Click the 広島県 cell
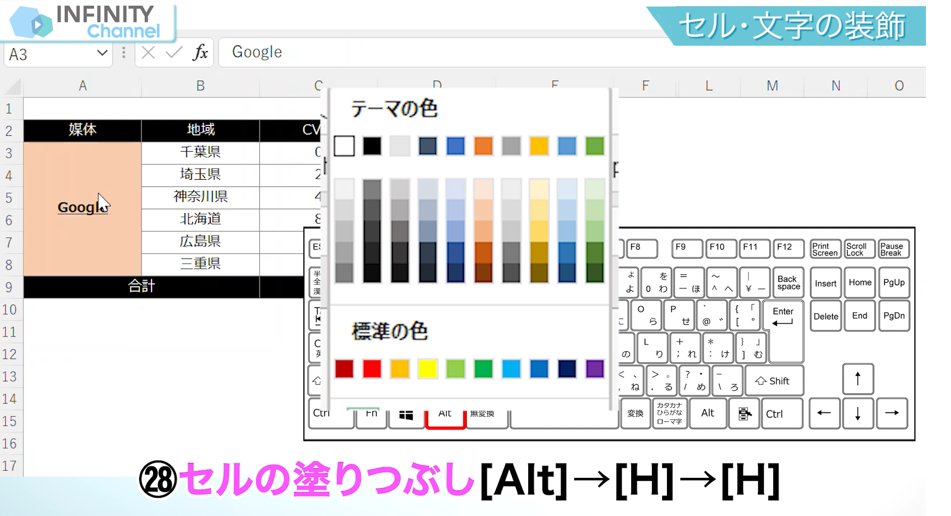Image resolution: width=951 pixels, height=516 pixels. click(x=200, y=241)
